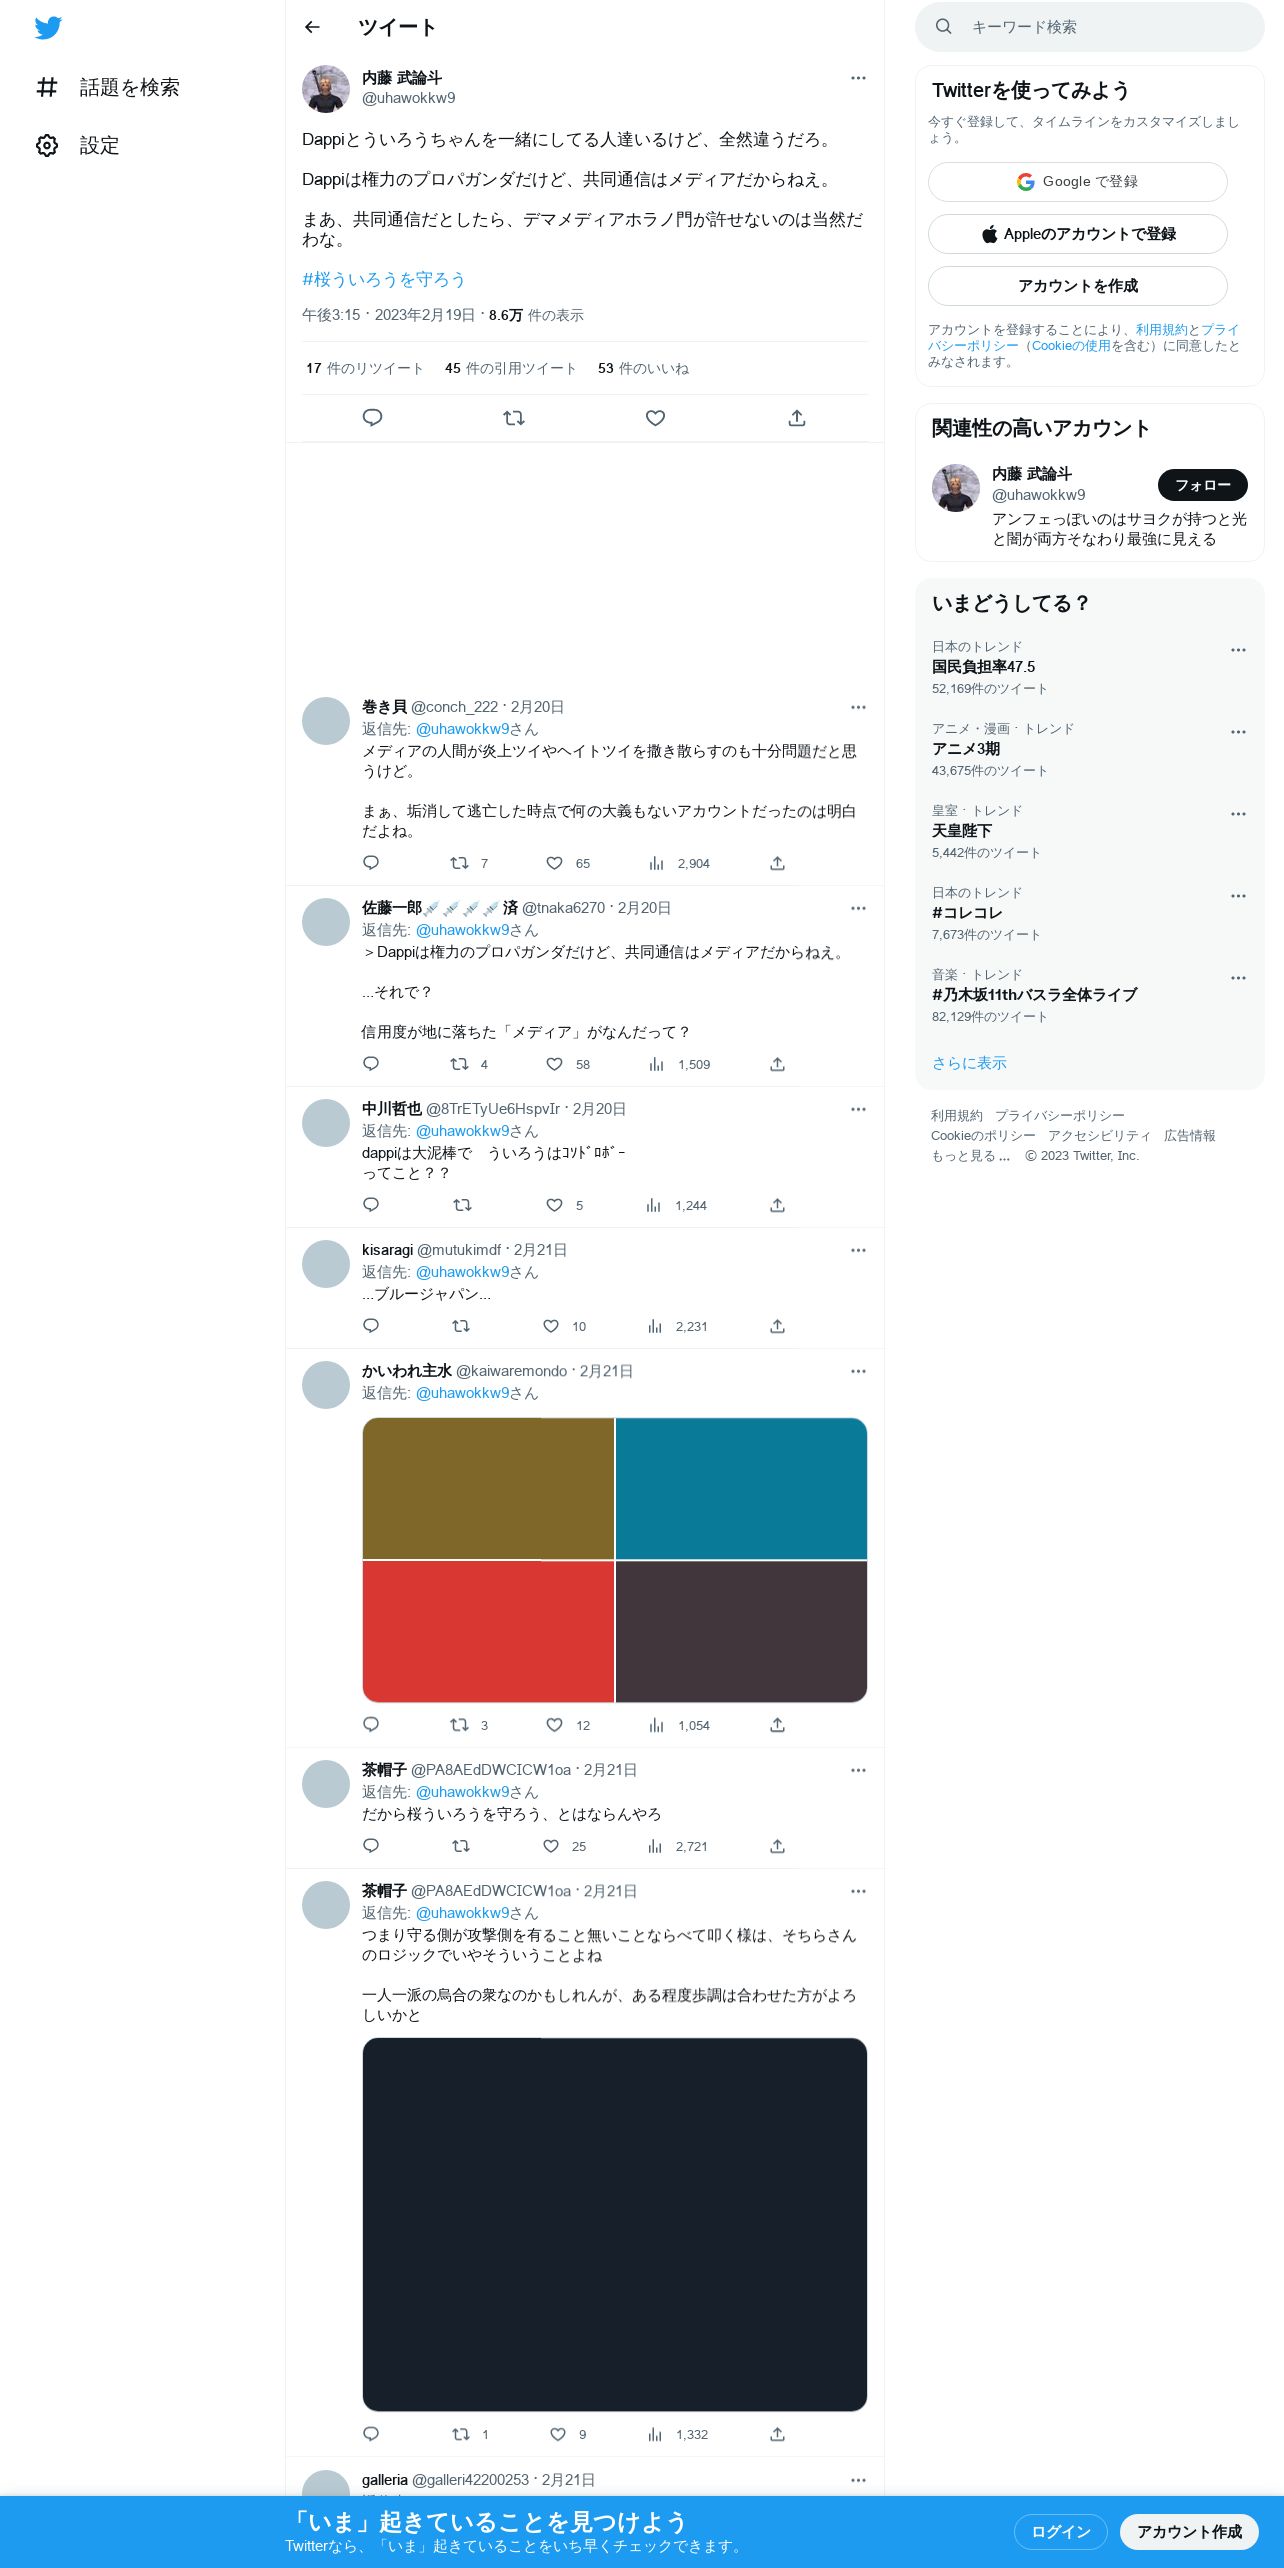The image size is (1284, 2568).
Task: Click the さらに表示 link under trends
Action: (x=969, y=1063)
